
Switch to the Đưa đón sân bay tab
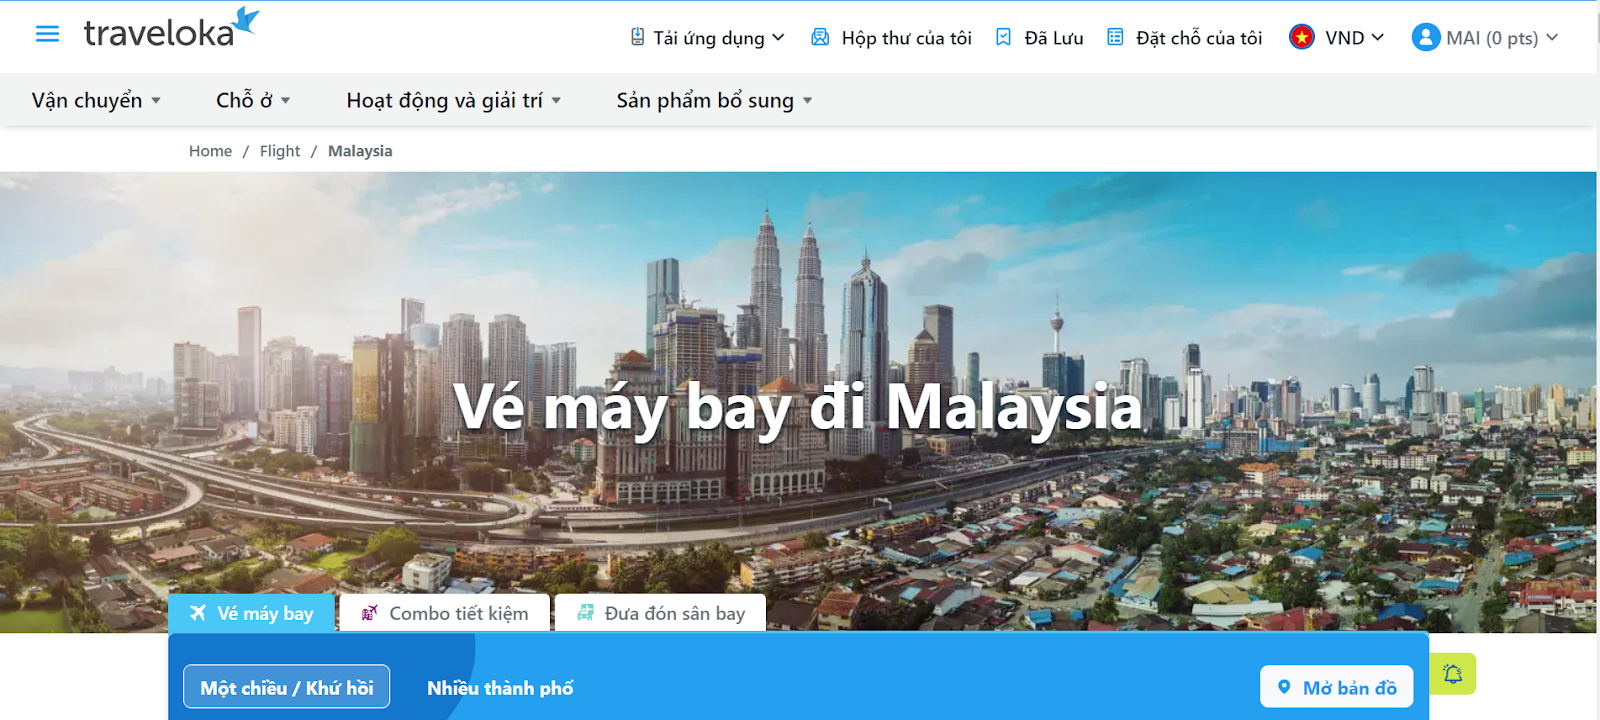click(x=660, y=613)
